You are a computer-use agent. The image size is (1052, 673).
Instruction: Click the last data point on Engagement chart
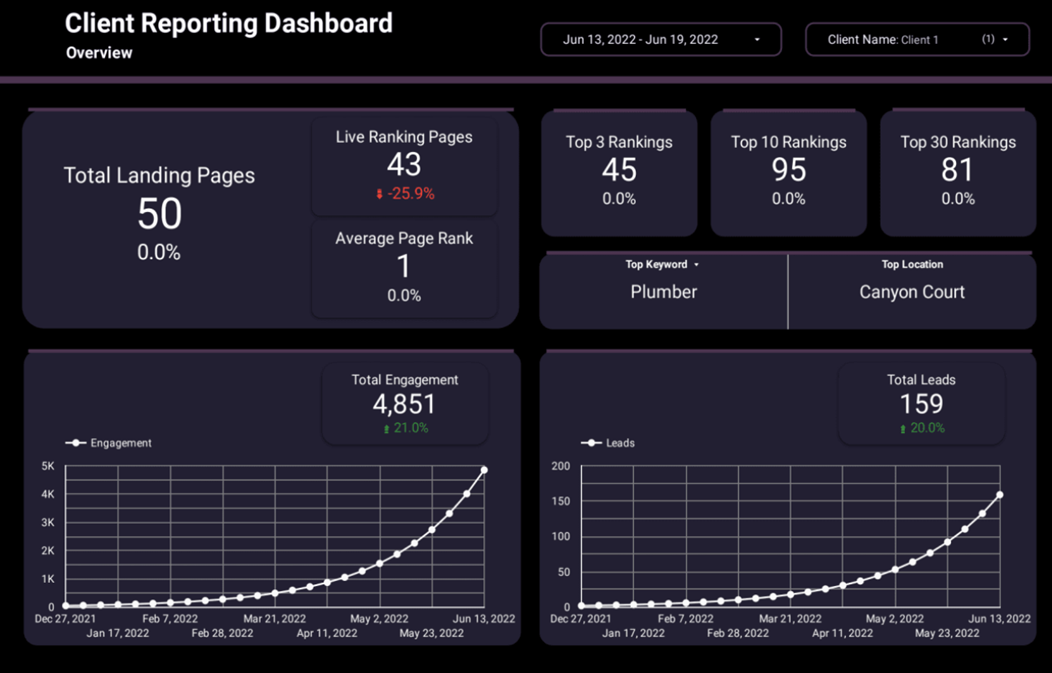point(484,470)
